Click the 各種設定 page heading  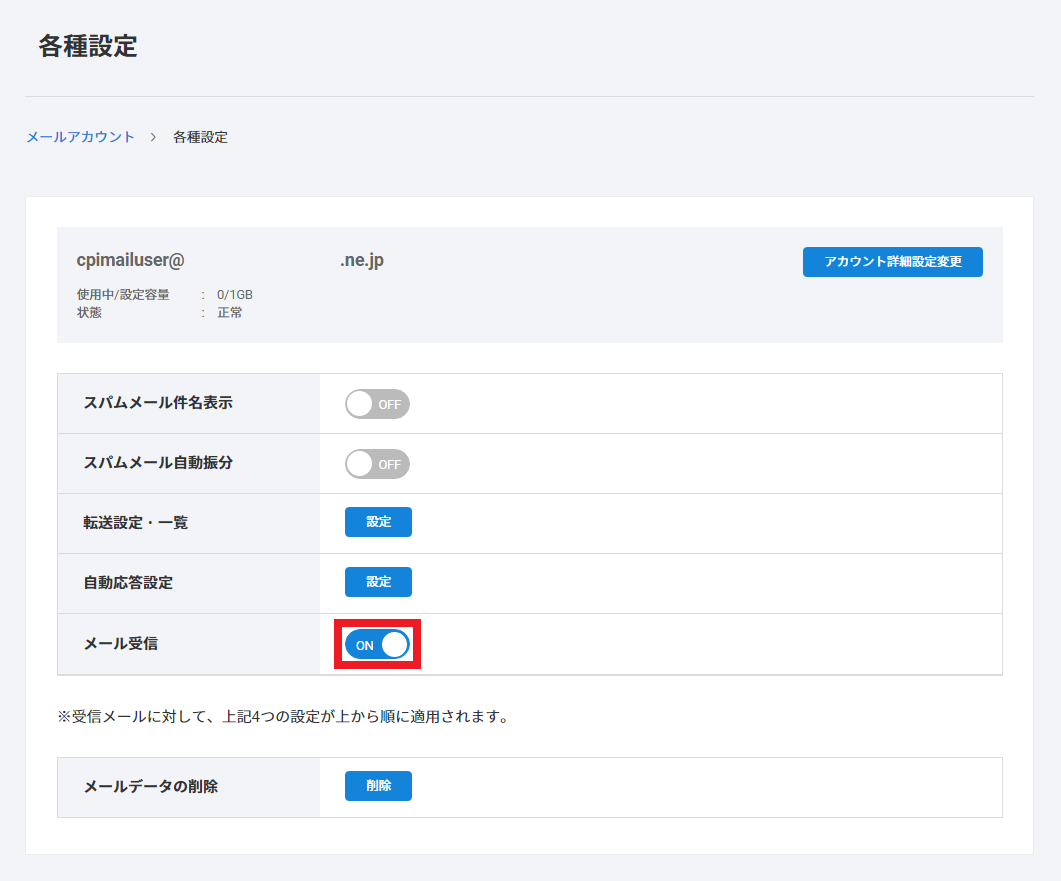tap(88, 46)
